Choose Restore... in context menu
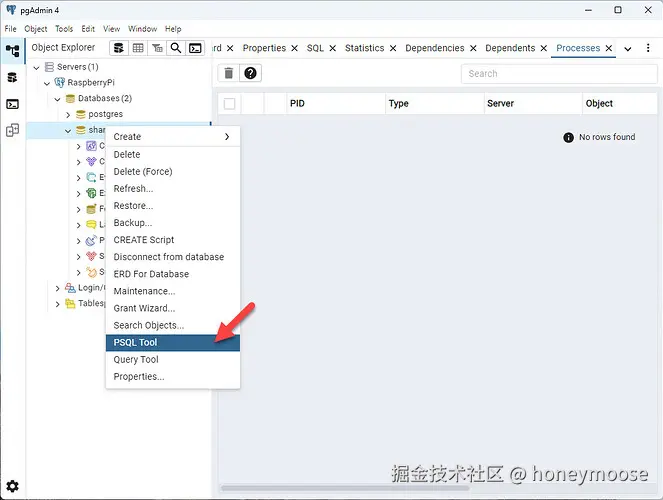This screenshot has height=500, width=663. pyautogui.click(x=173, y=206)
